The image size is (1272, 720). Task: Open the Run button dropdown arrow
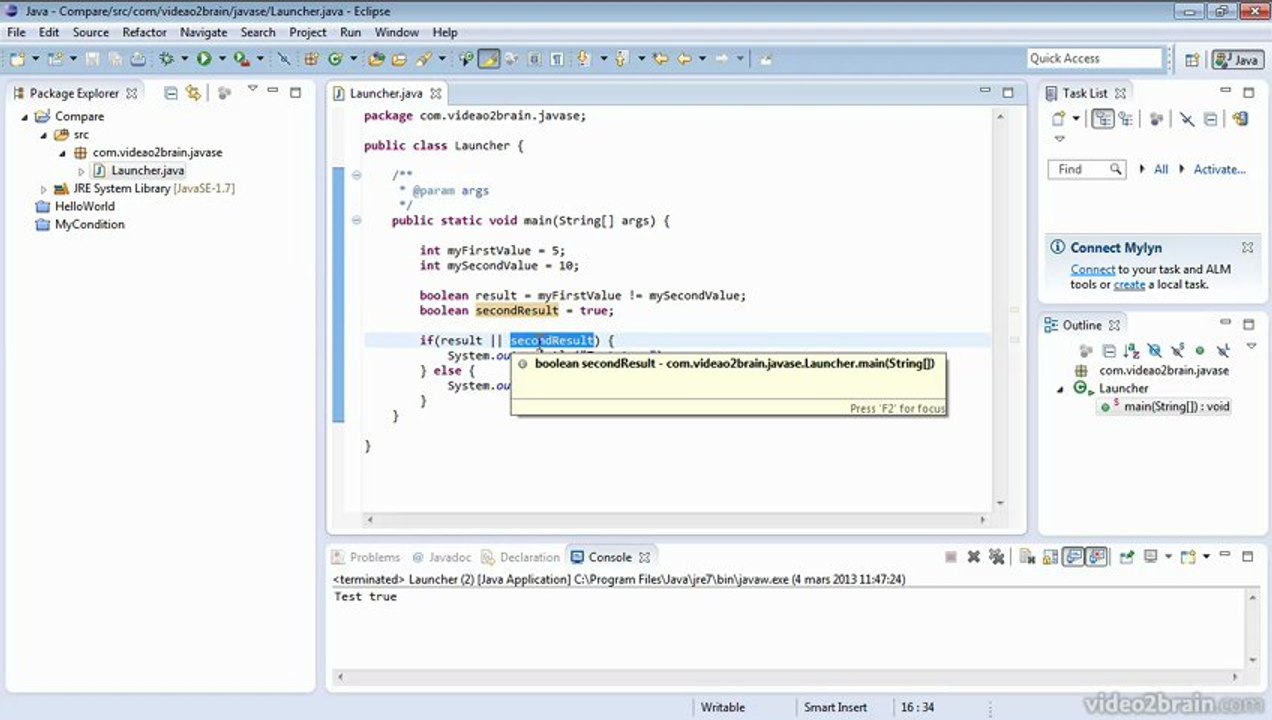[x=222, y=59]
